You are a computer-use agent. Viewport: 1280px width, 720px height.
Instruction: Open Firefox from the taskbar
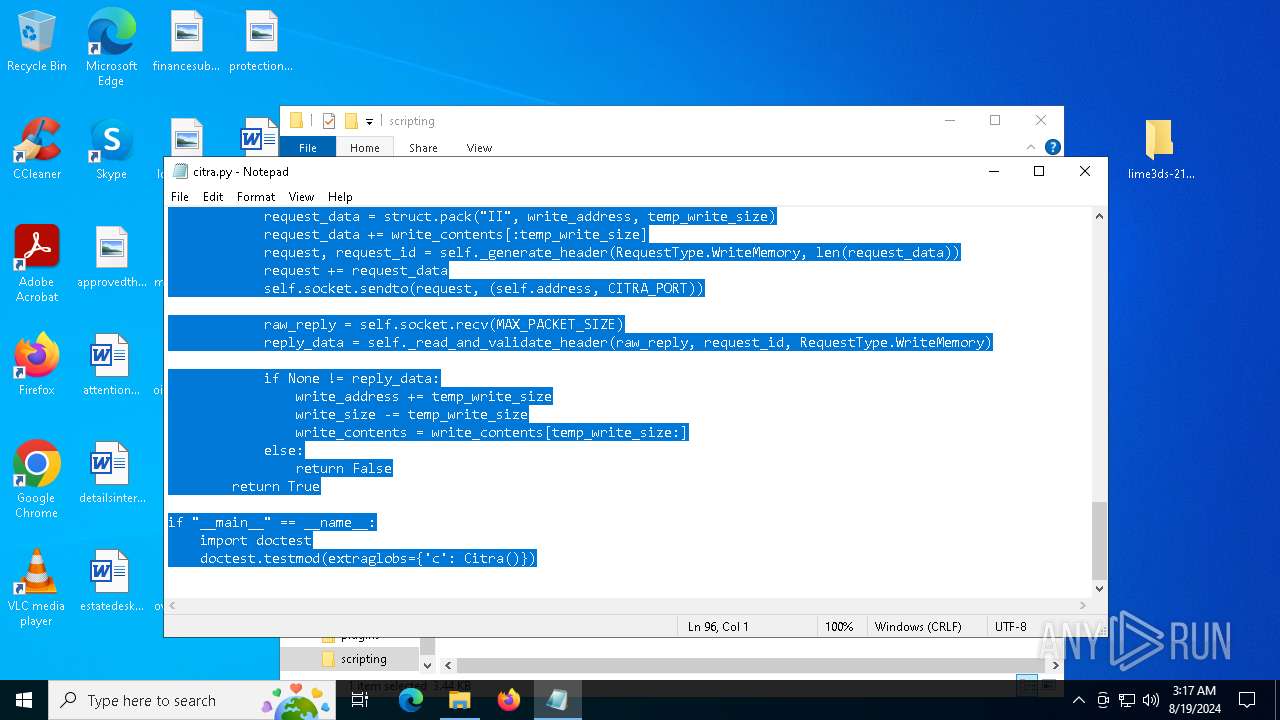point(509,700)
